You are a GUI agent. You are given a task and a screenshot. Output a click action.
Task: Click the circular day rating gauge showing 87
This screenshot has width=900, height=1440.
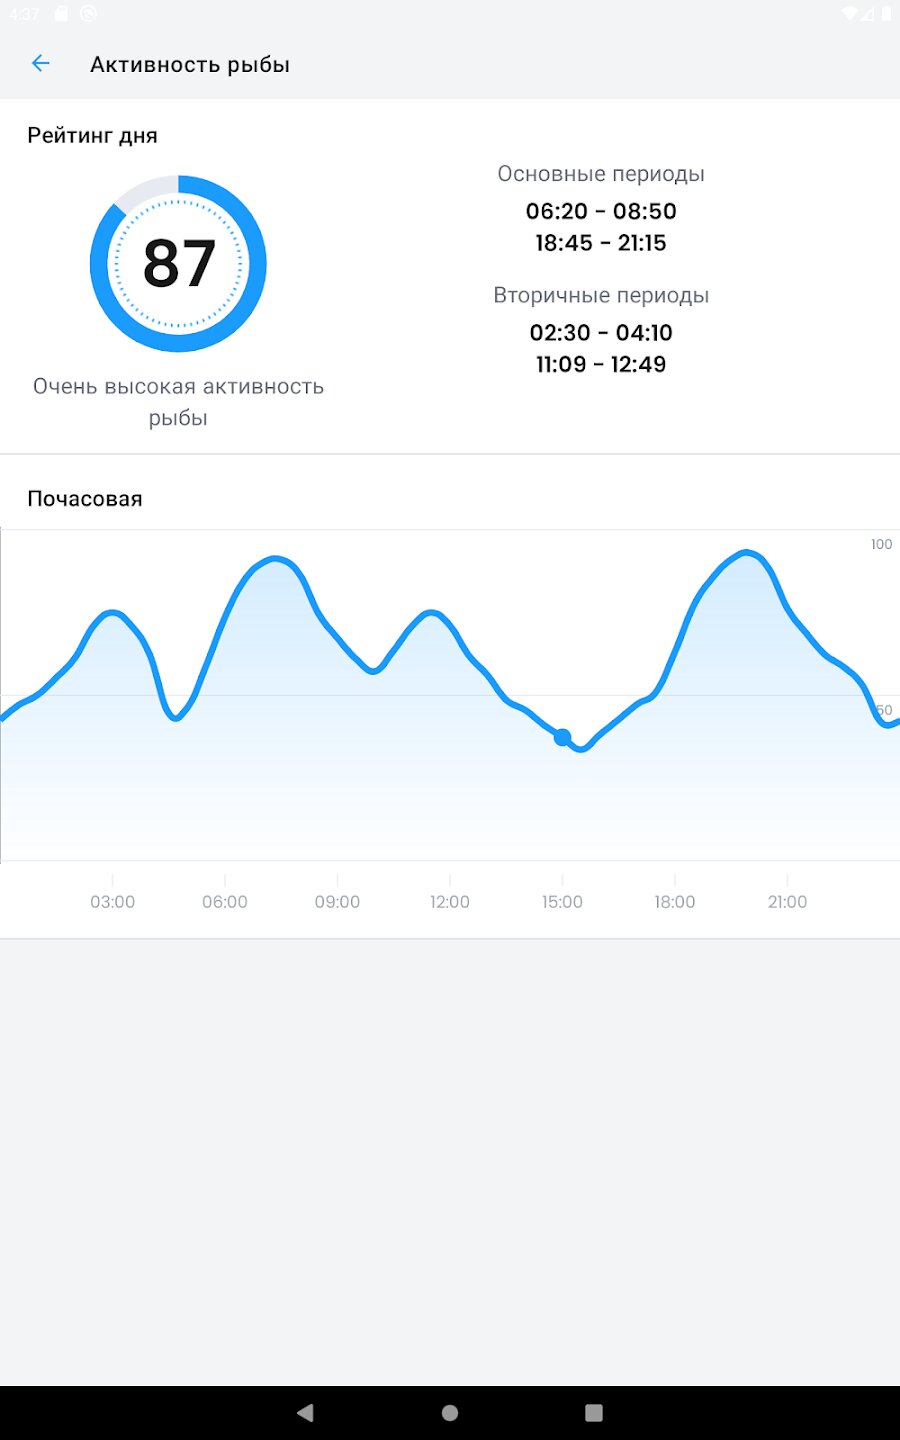point(178,264)
